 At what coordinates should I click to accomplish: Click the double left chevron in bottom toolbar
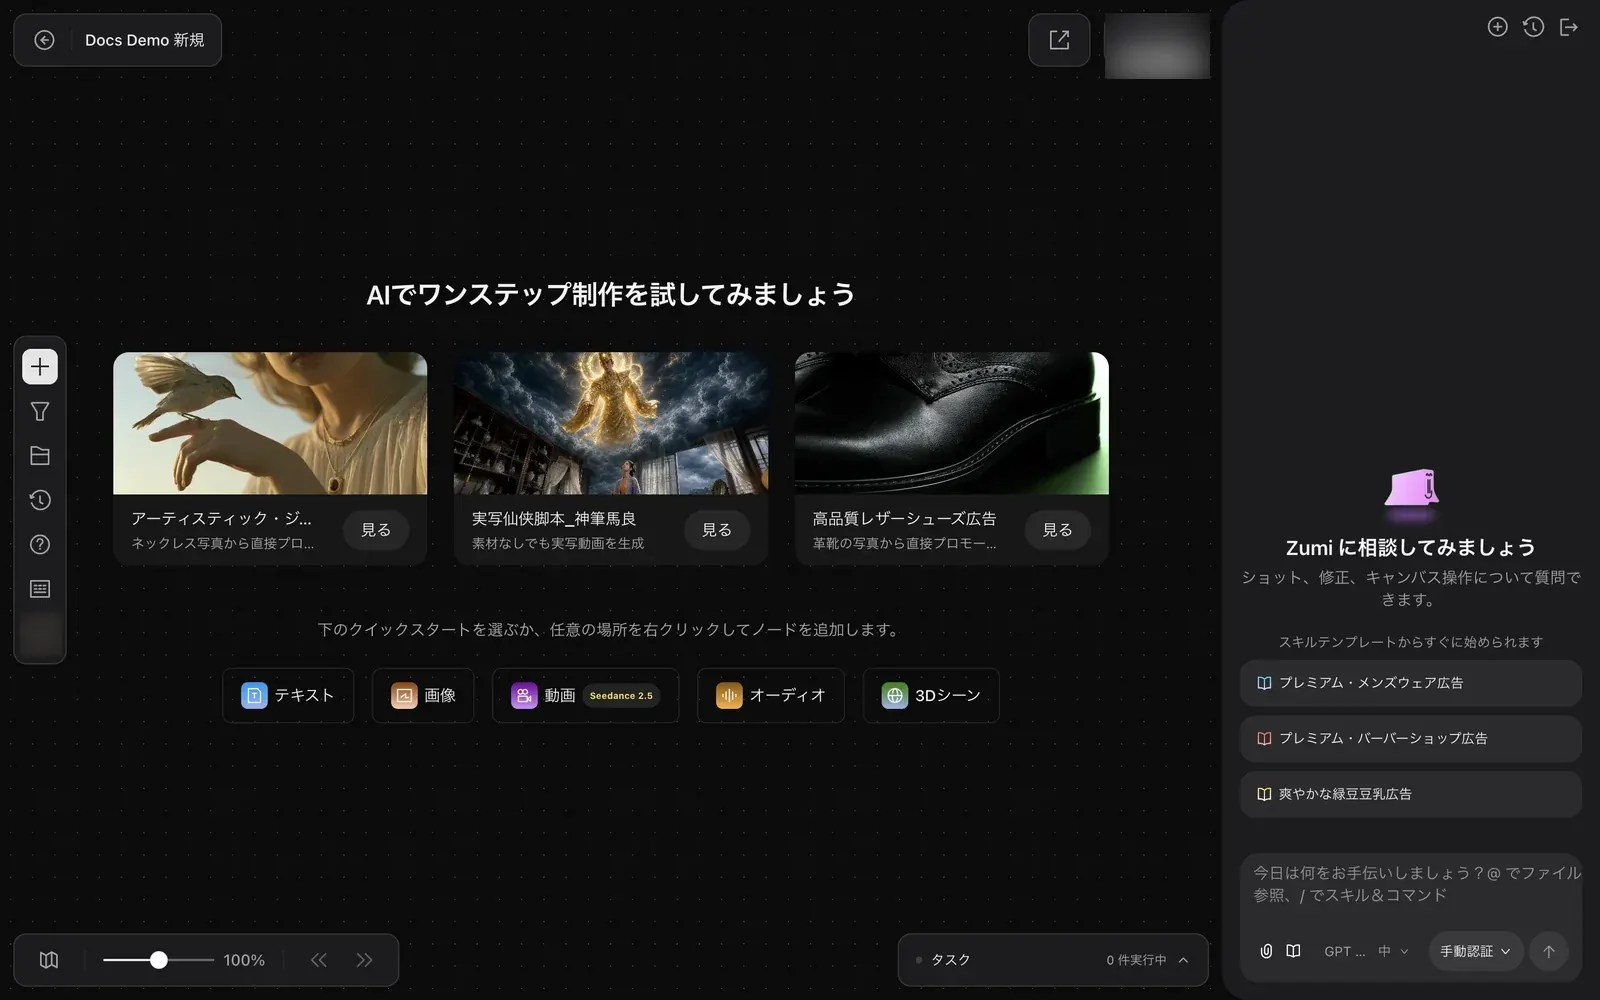pyautogui.click(x=319, y=960)
